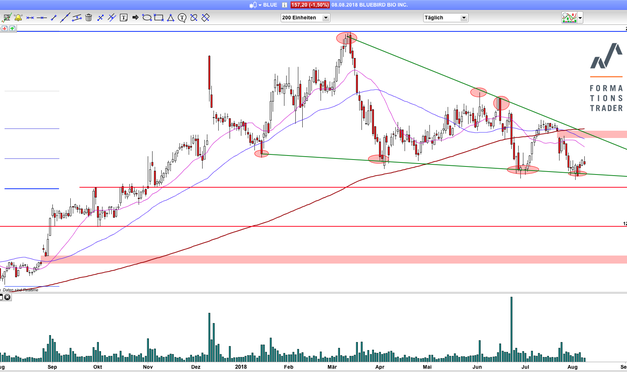Select the horizontal line with two endpoints tool
Screen dimensions: 627x372
30,18
